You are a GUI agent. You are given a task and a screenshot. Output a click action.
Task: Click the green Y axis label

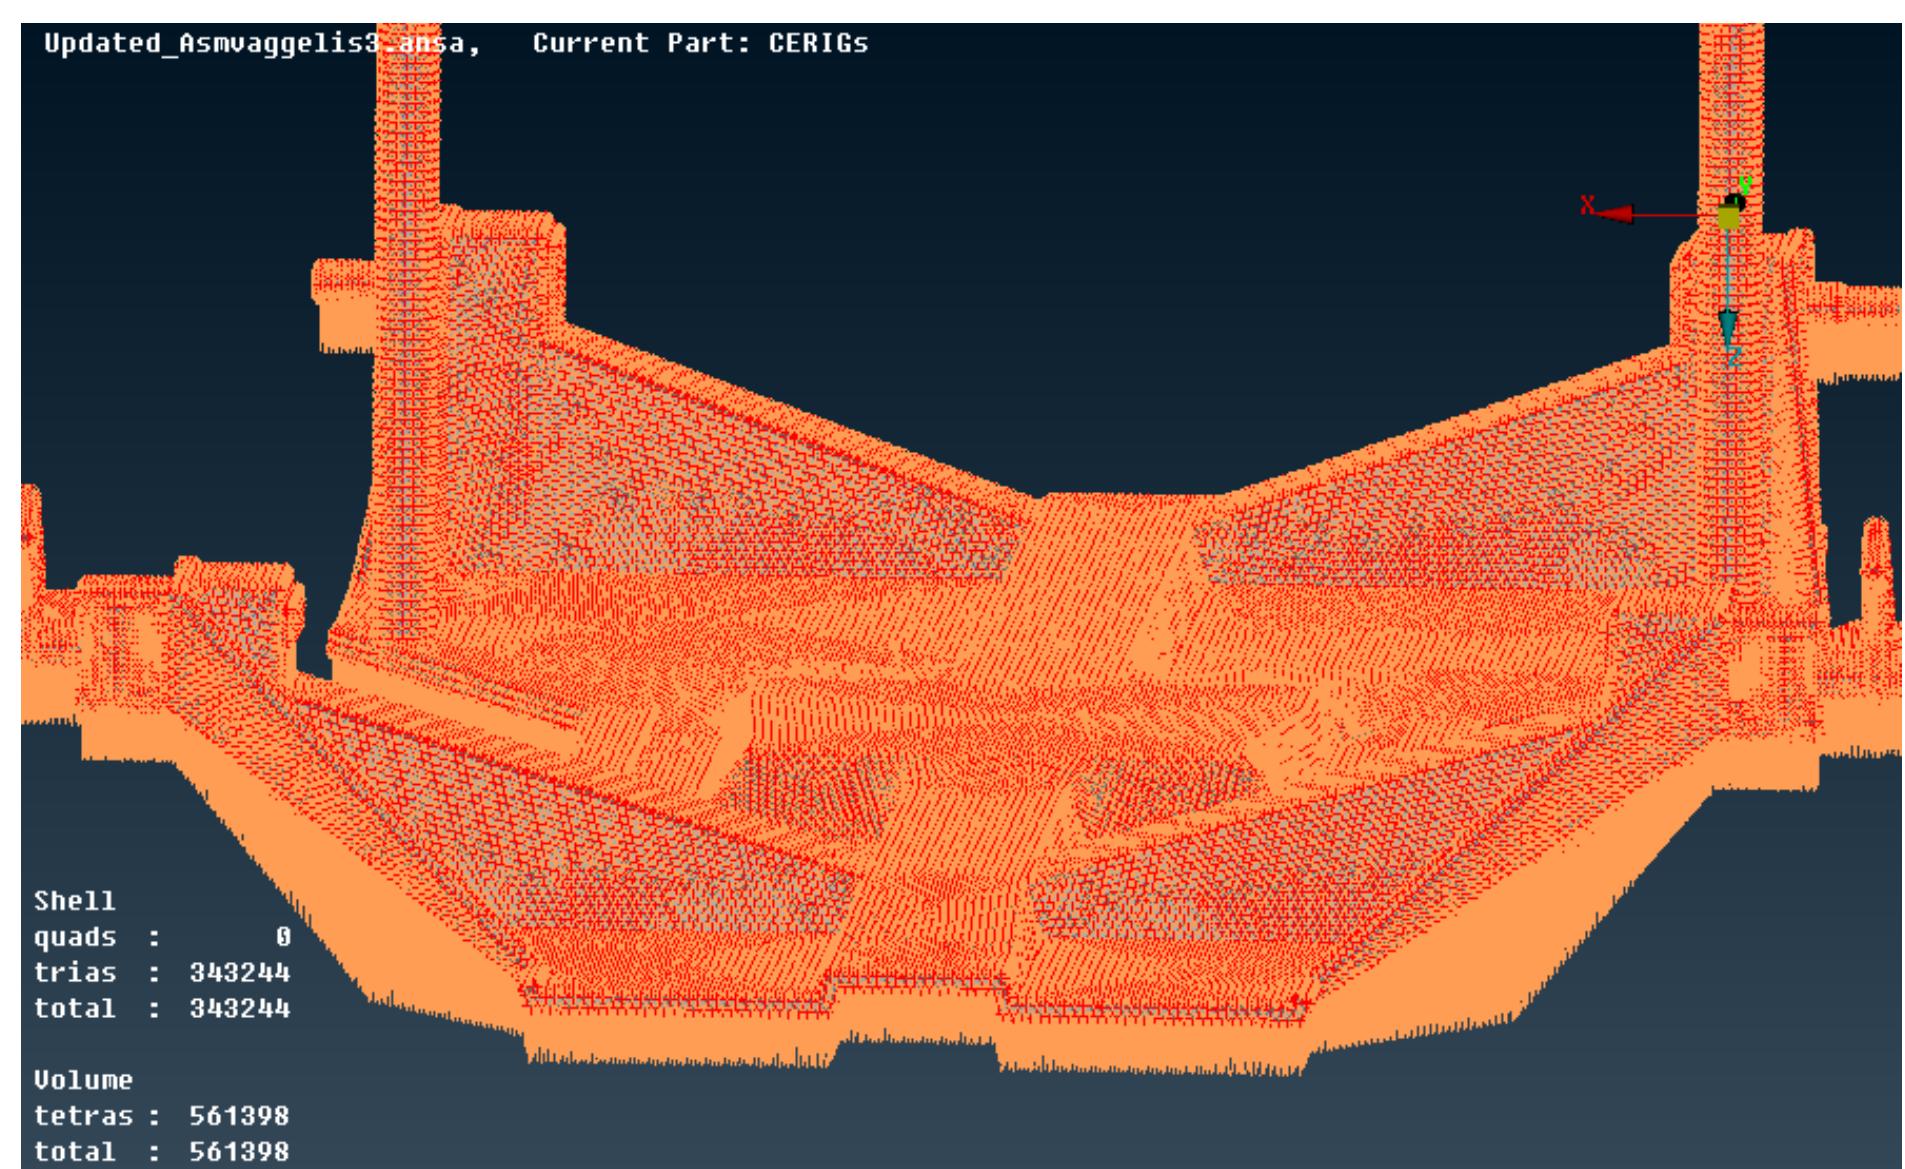pos(1745,185)
